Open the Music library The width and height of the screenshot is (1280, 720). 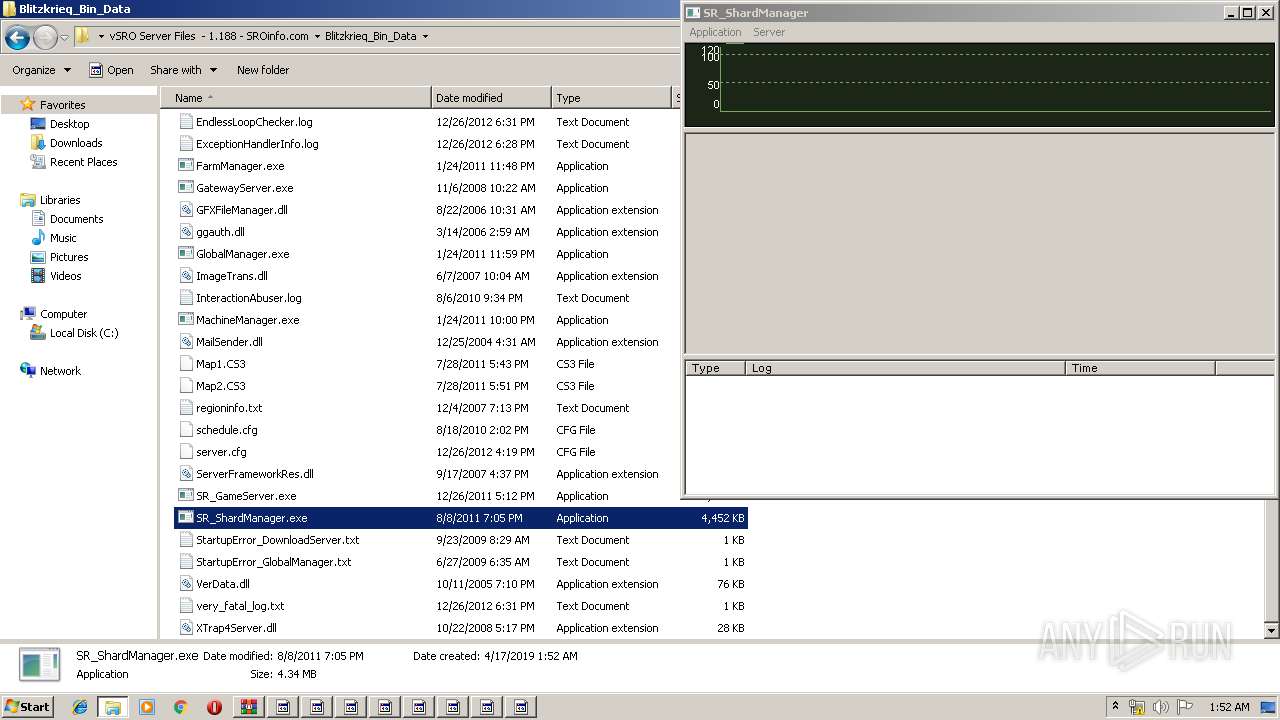pos(63,238)
